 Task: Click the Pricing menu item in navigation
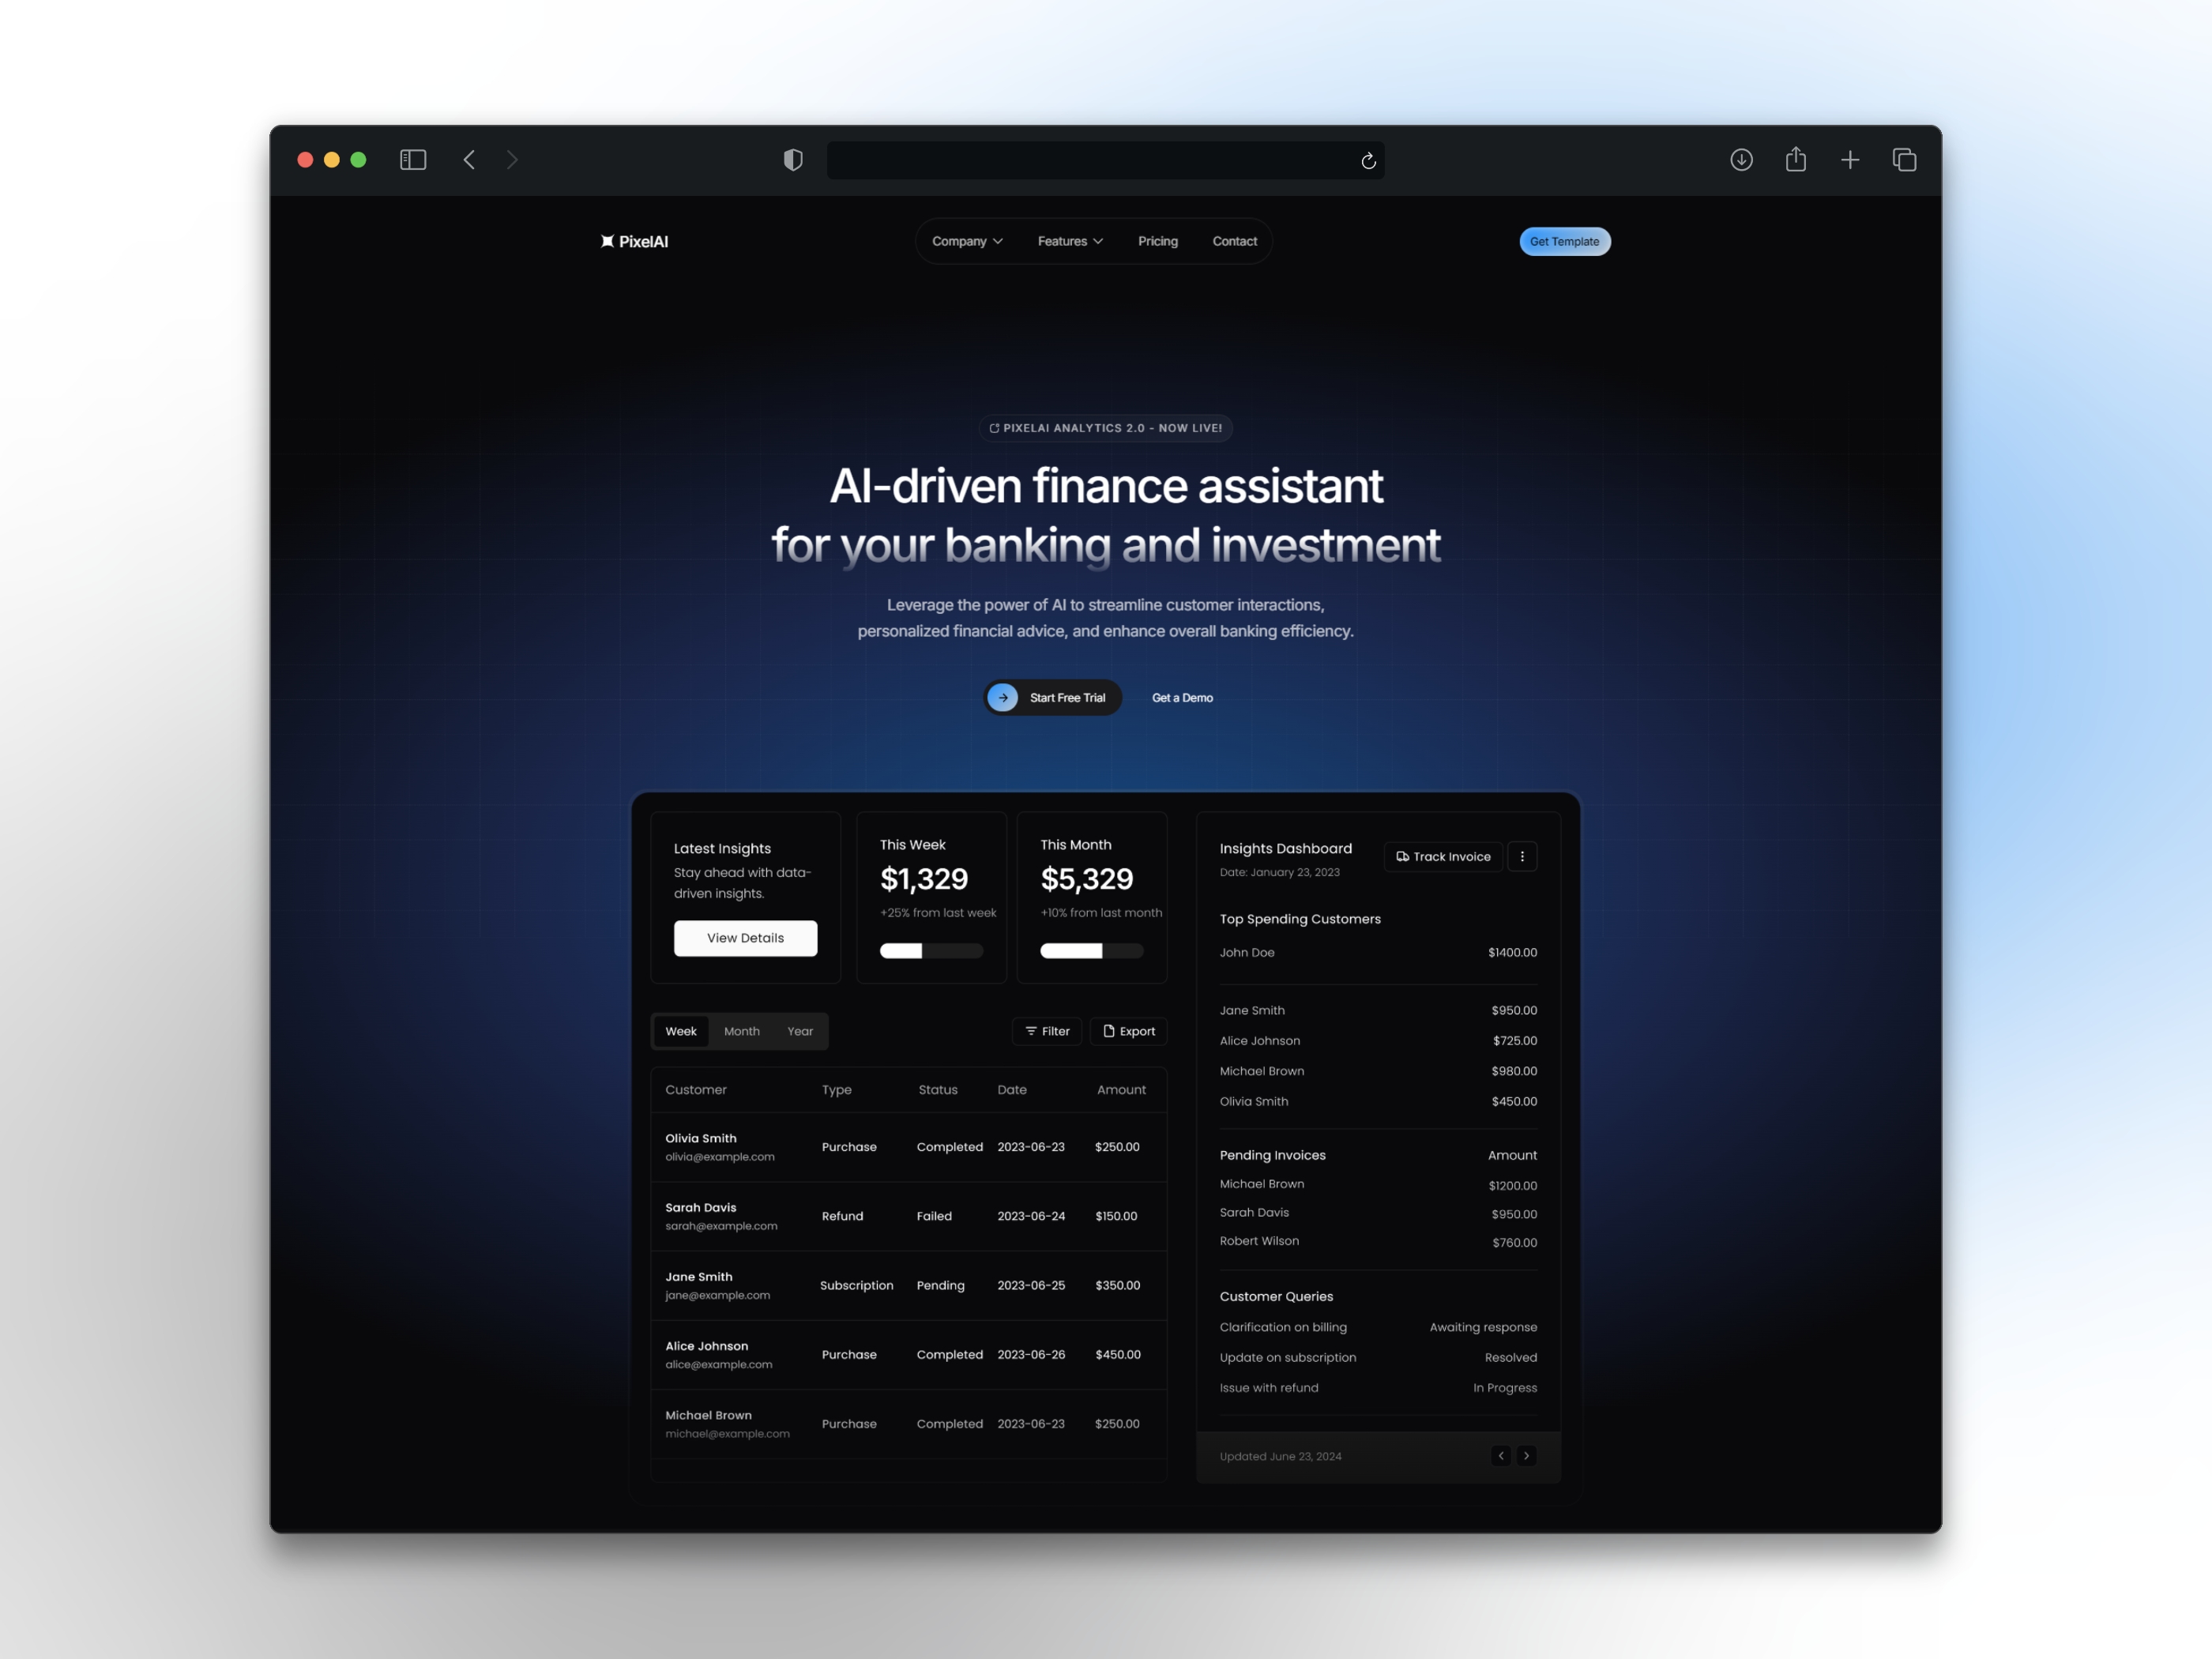tap(1157, 240)
